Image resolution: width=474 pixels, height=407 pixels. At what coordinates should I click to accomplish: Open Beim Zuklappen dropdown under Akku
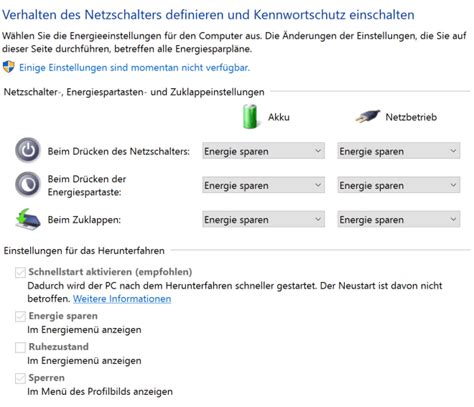click(263, 219)
